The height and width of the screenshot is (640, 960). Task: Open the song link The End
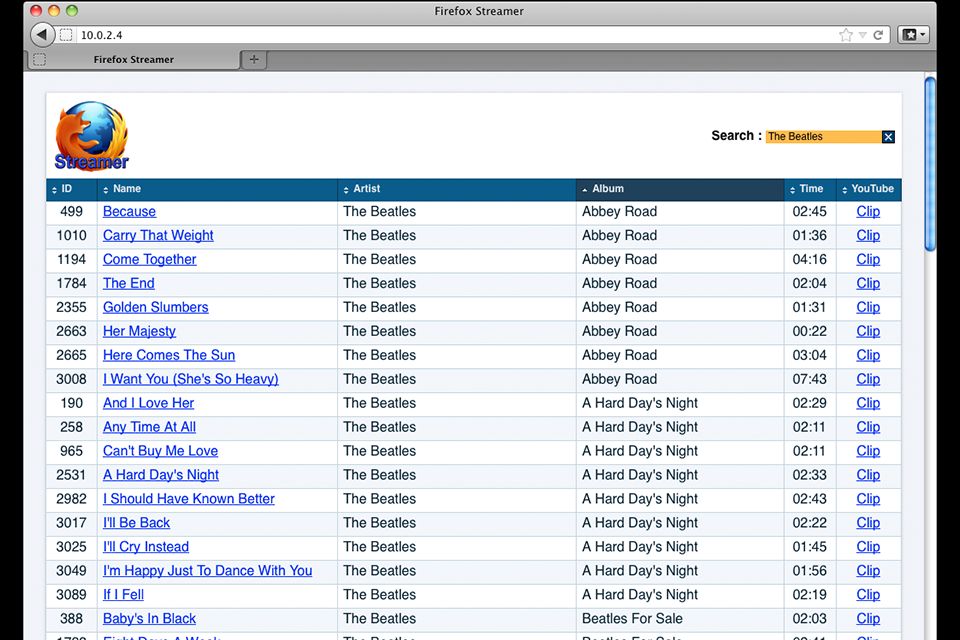[129, 284]
